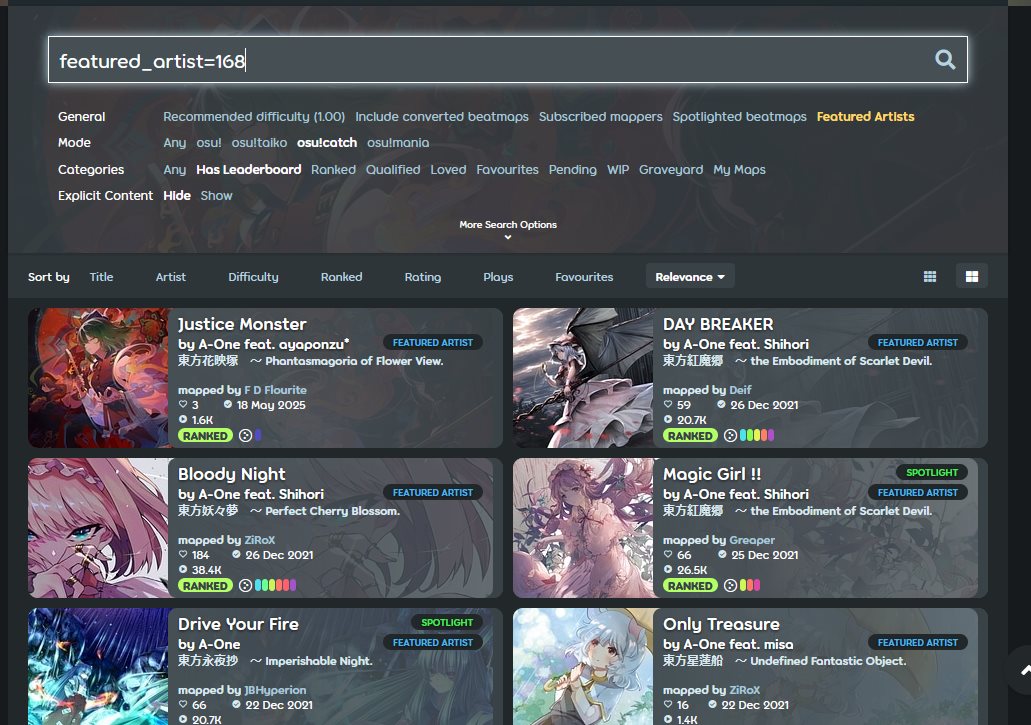The height and width of the screenshot is (725, 1031).
Task: Click favourite heart icon on Justice Monster
Action: click(x=183, y=405)
